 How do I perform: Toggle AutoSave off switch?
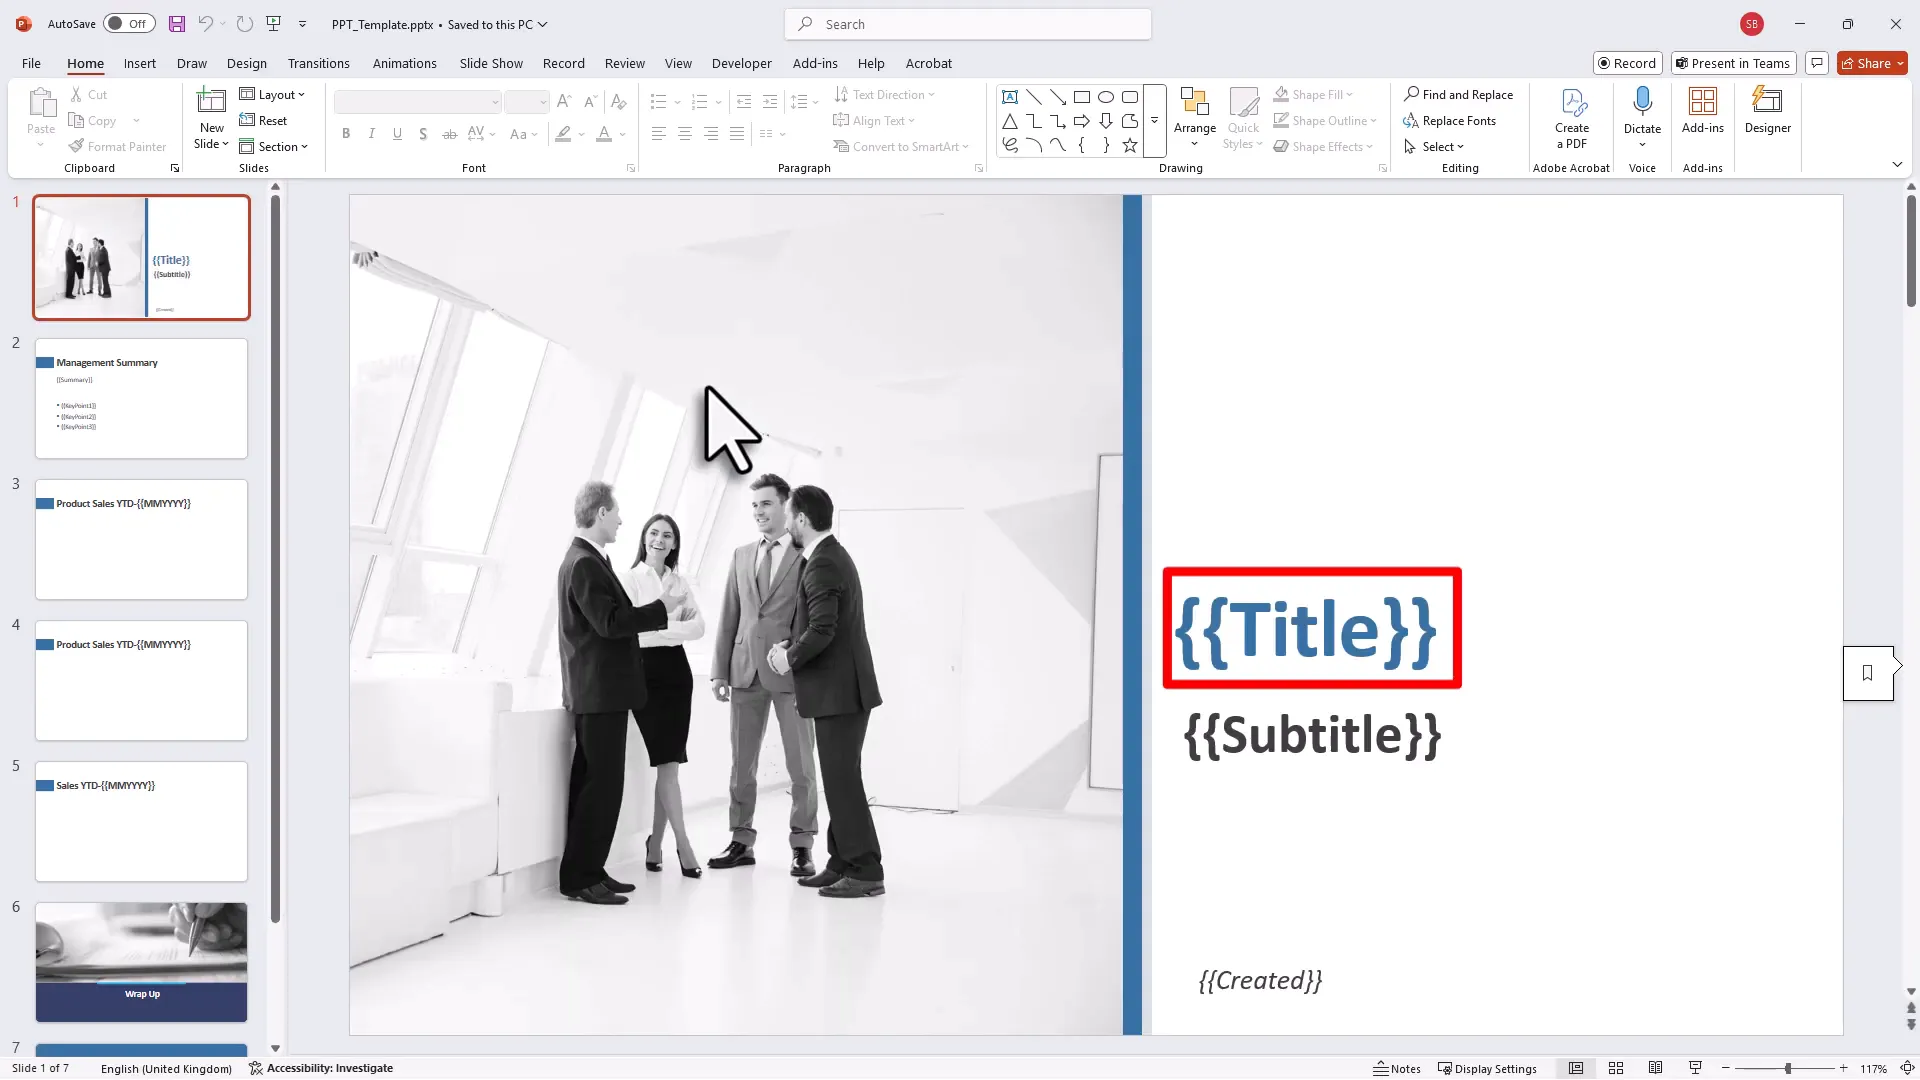[x=129, y=23]
